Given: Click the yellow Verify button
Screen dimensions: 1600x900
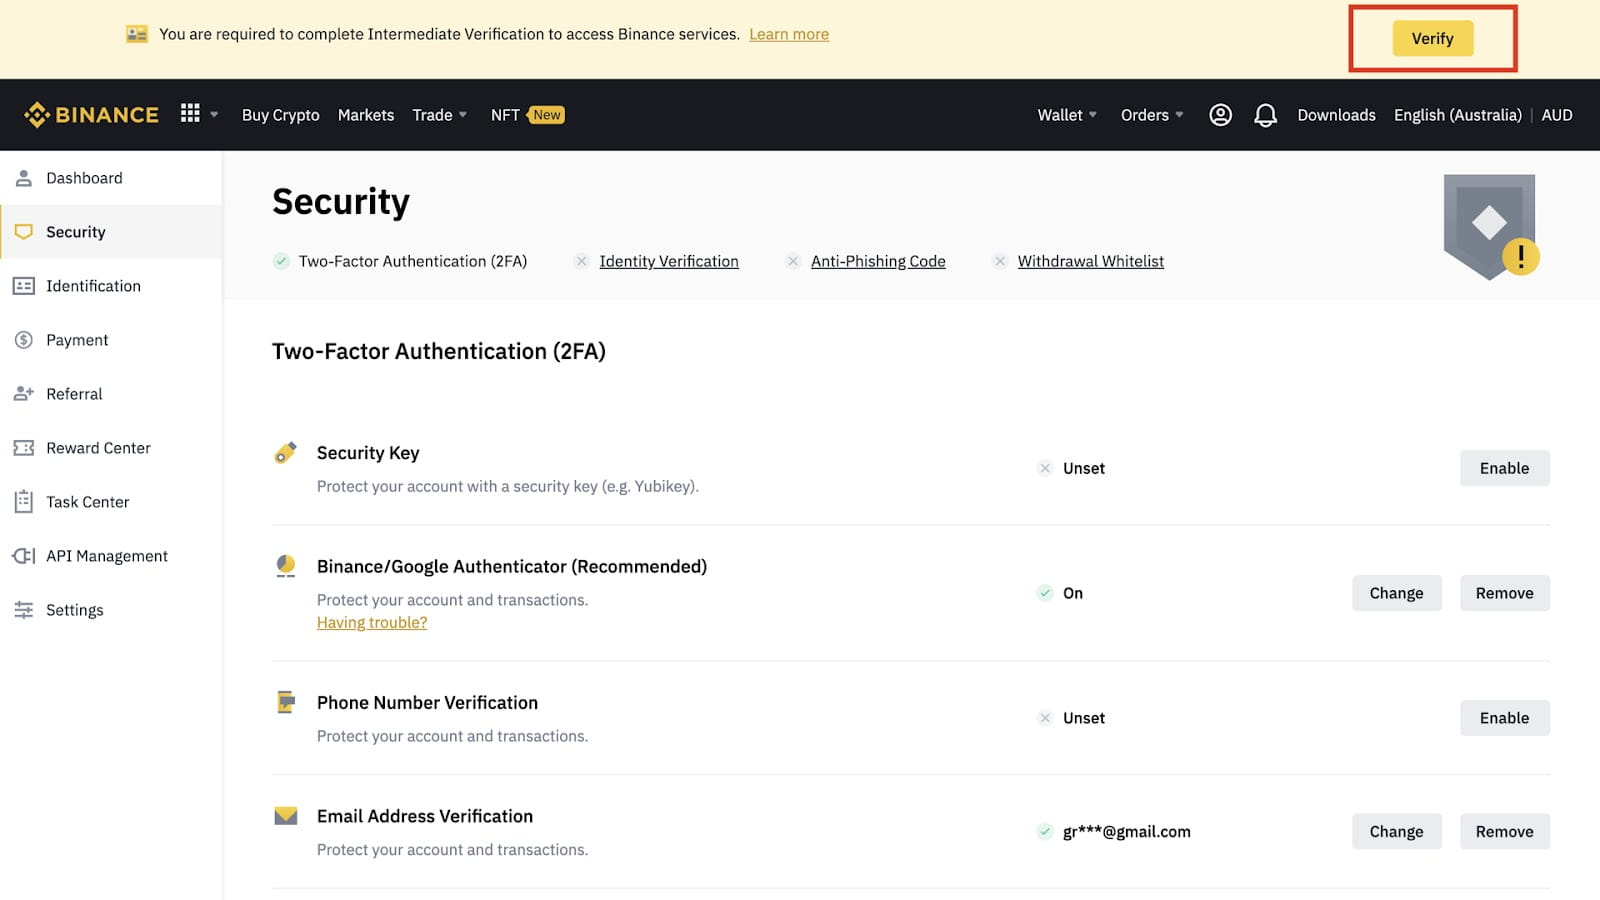Looking at the screenshot, I should tap(1432, 38).
